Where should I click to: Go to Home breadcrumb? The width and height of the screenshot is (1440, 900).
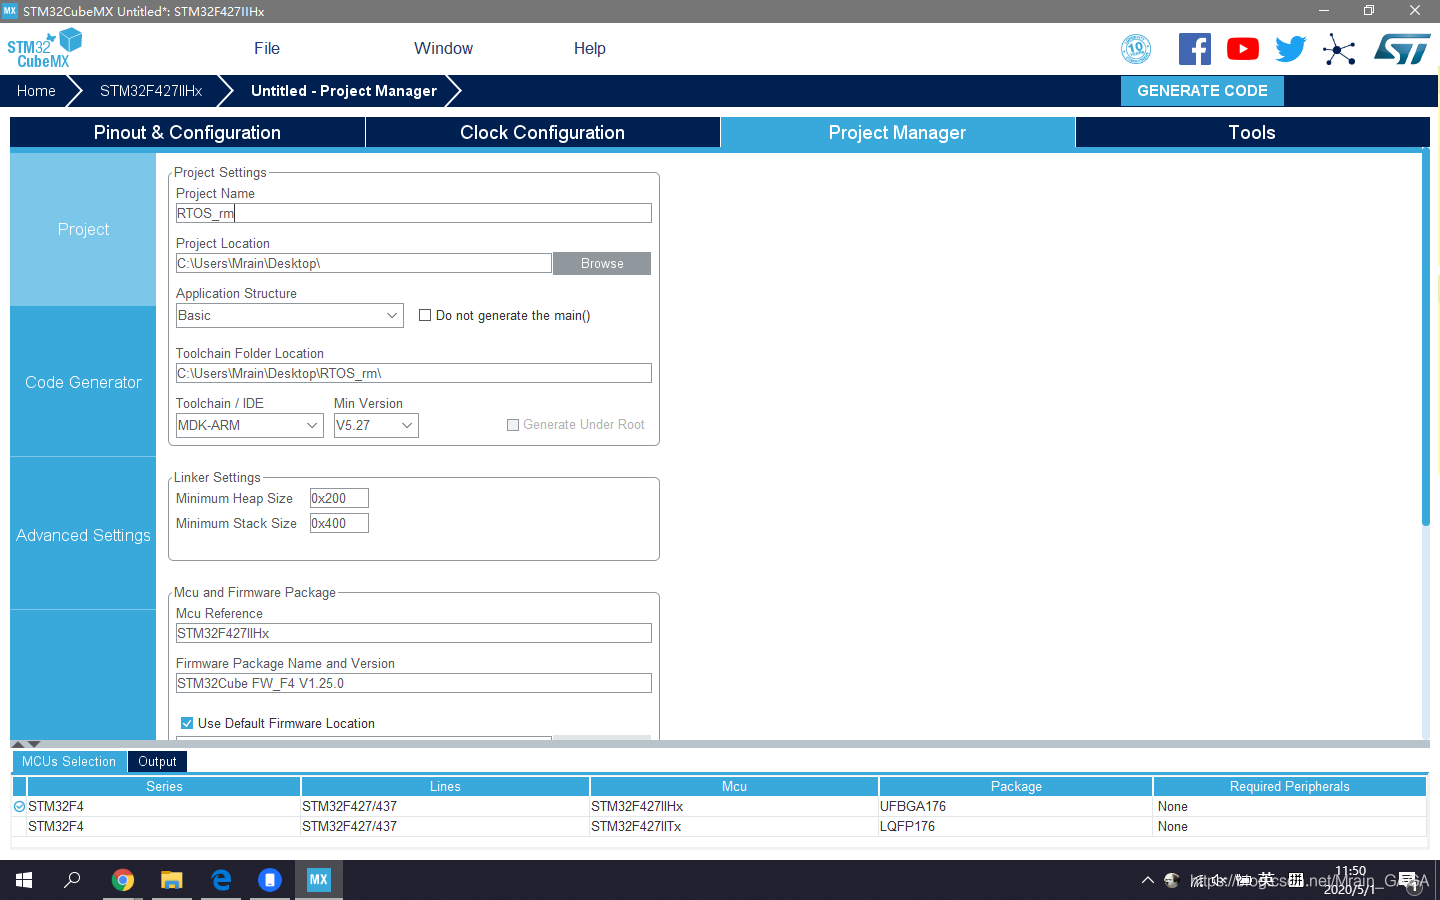(x=36, y=90)
